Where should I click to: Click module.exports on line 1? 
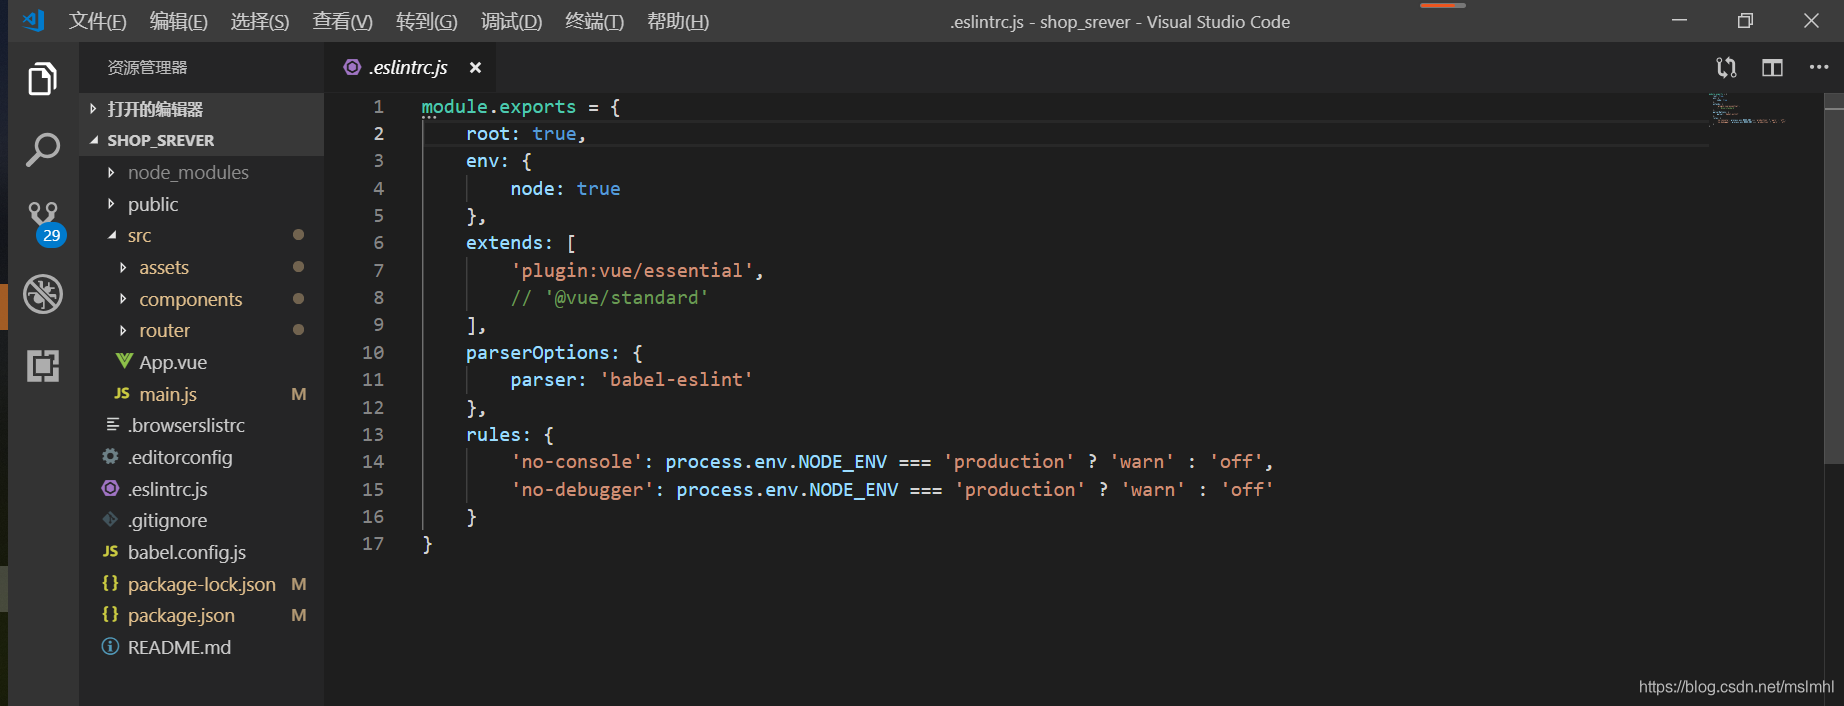click(x=498, y=106)
